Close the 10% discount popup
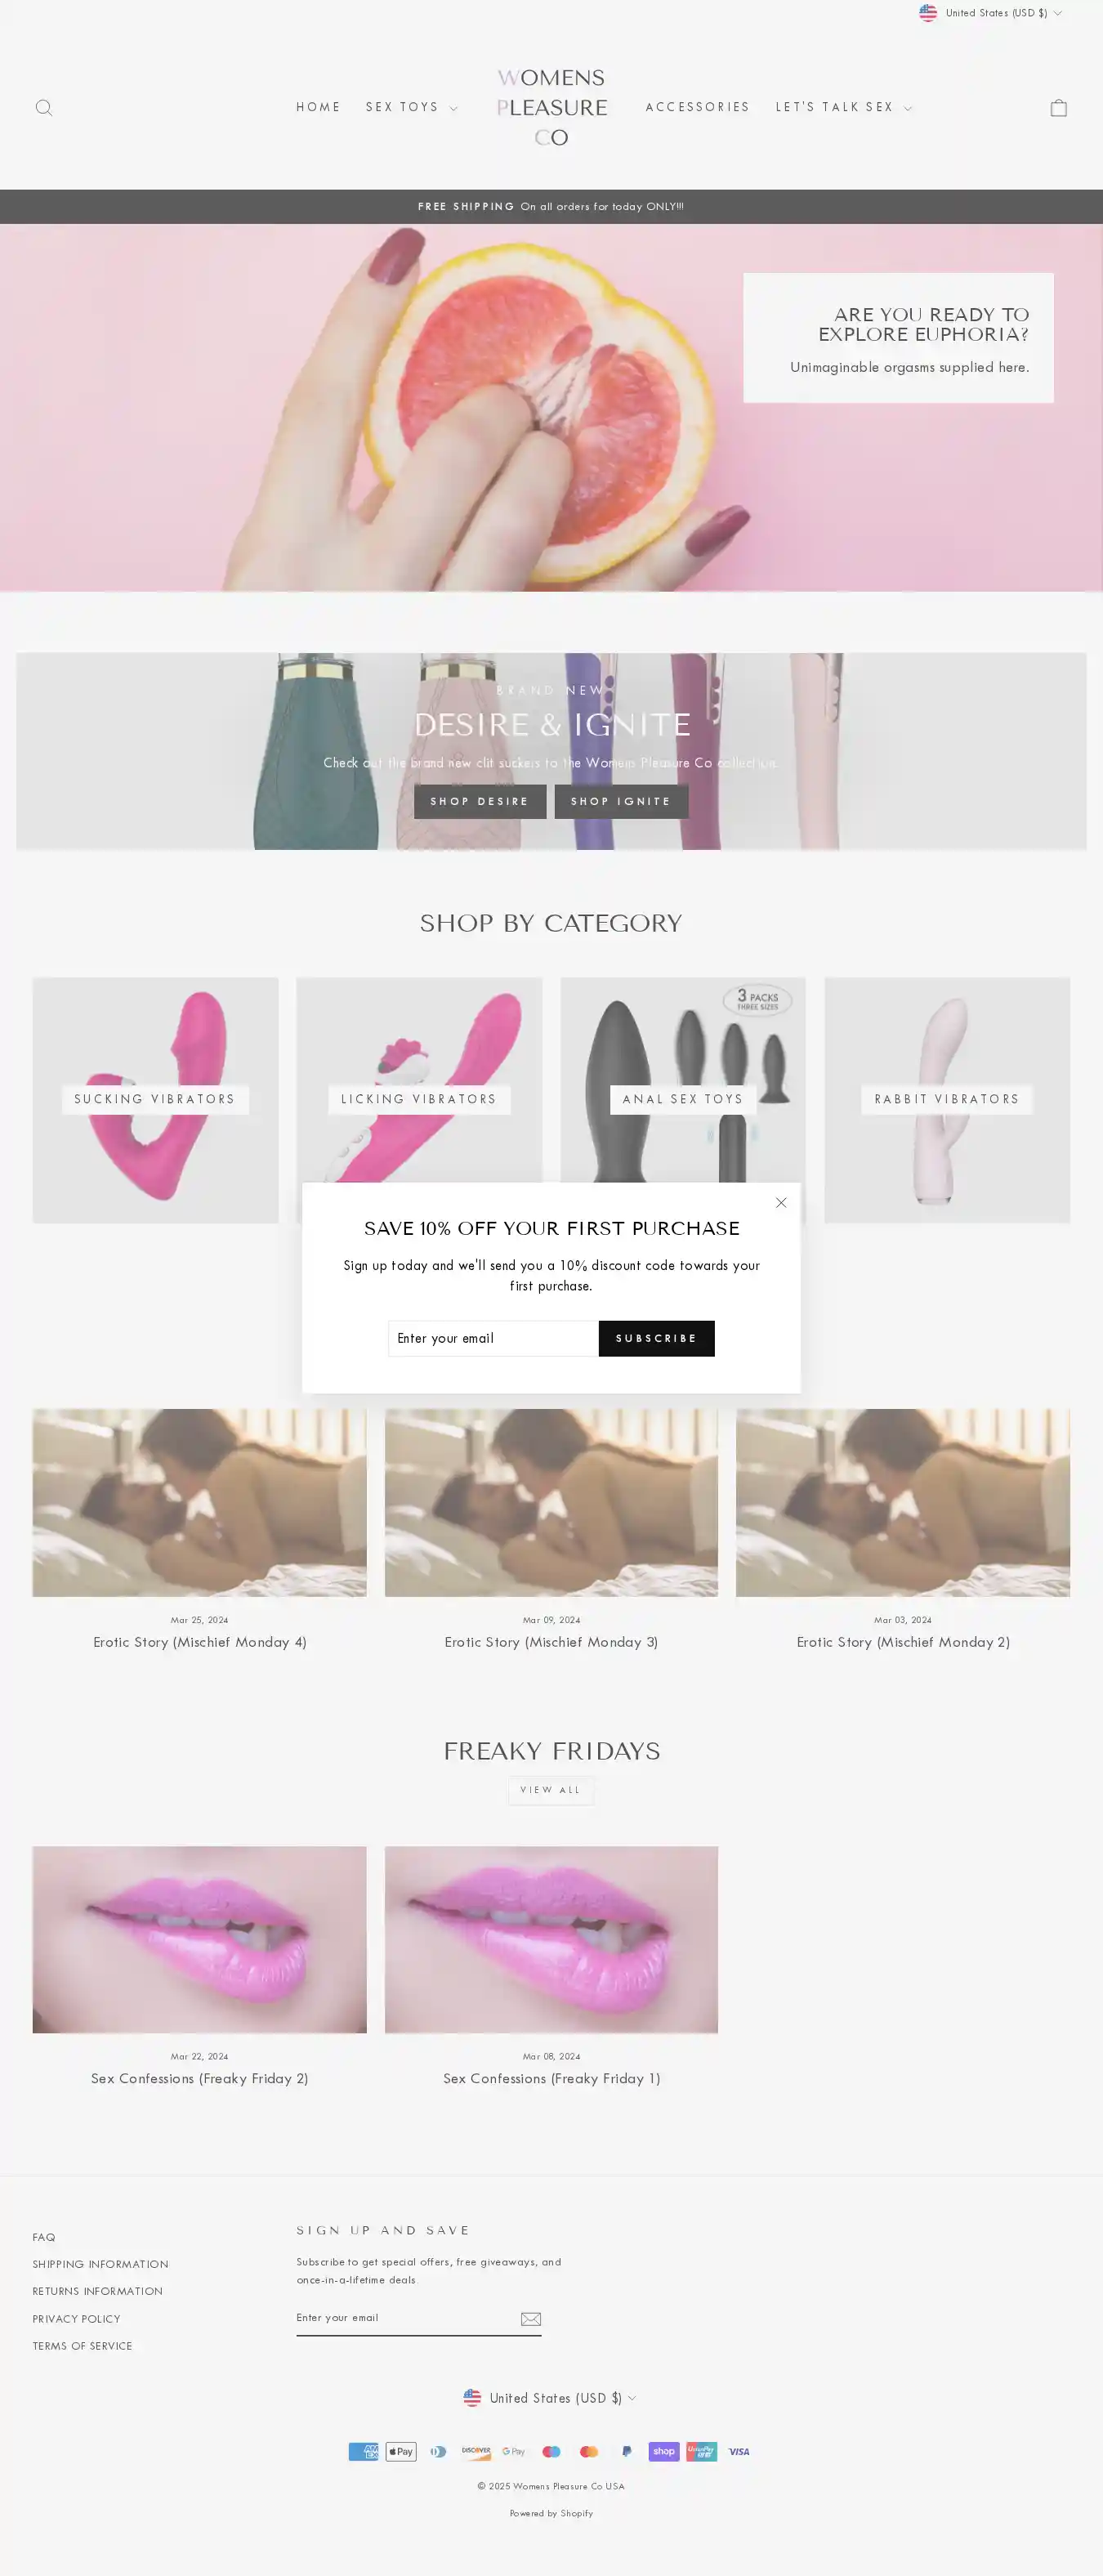Image resolution: width=1103 pixels, height=2576 pixels. click(x=781, y=1203)
